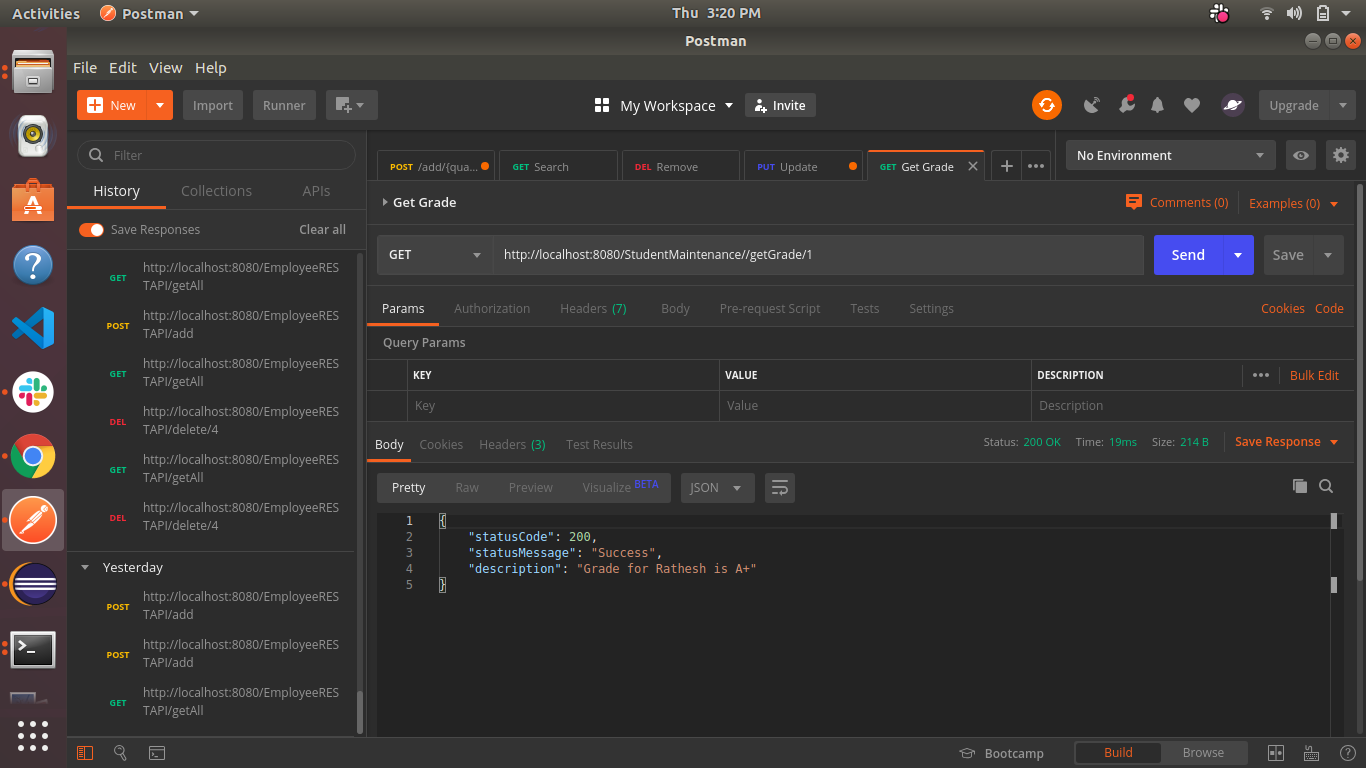Show applications grid in dock

(x=33, y=735)
